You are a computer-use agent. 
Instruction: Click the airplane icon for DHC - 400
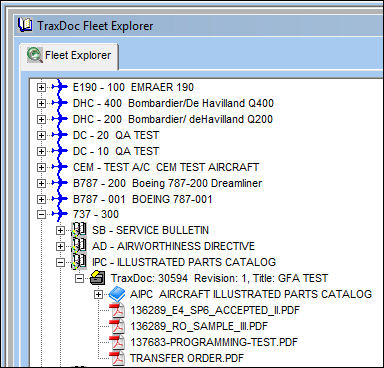tap(60, 103)
